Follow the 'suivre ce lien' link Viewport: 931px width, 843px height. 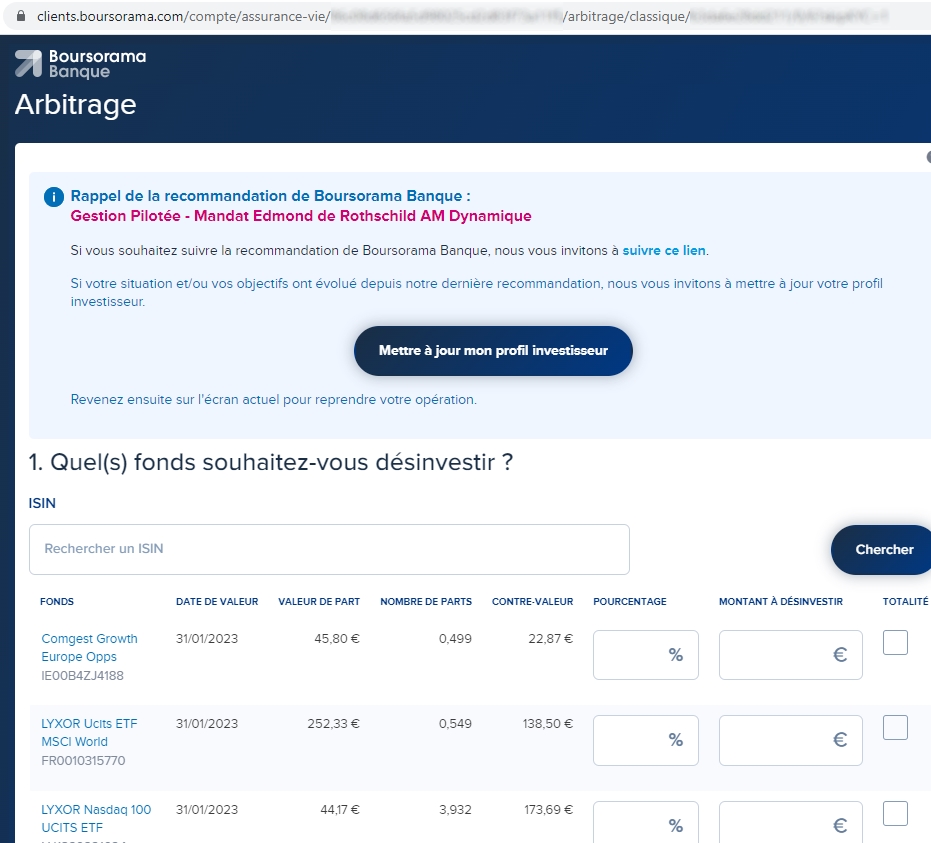[664, 250]
